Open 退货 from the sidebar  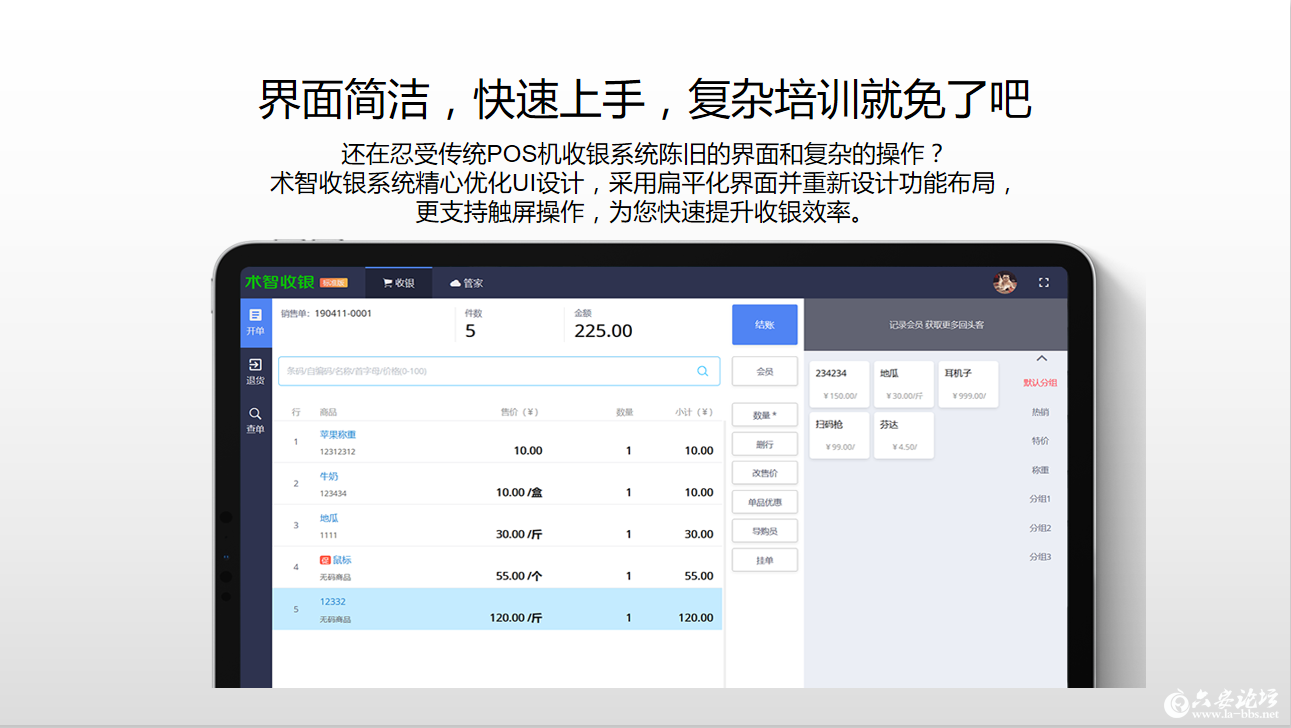click(x=256, y=366)
